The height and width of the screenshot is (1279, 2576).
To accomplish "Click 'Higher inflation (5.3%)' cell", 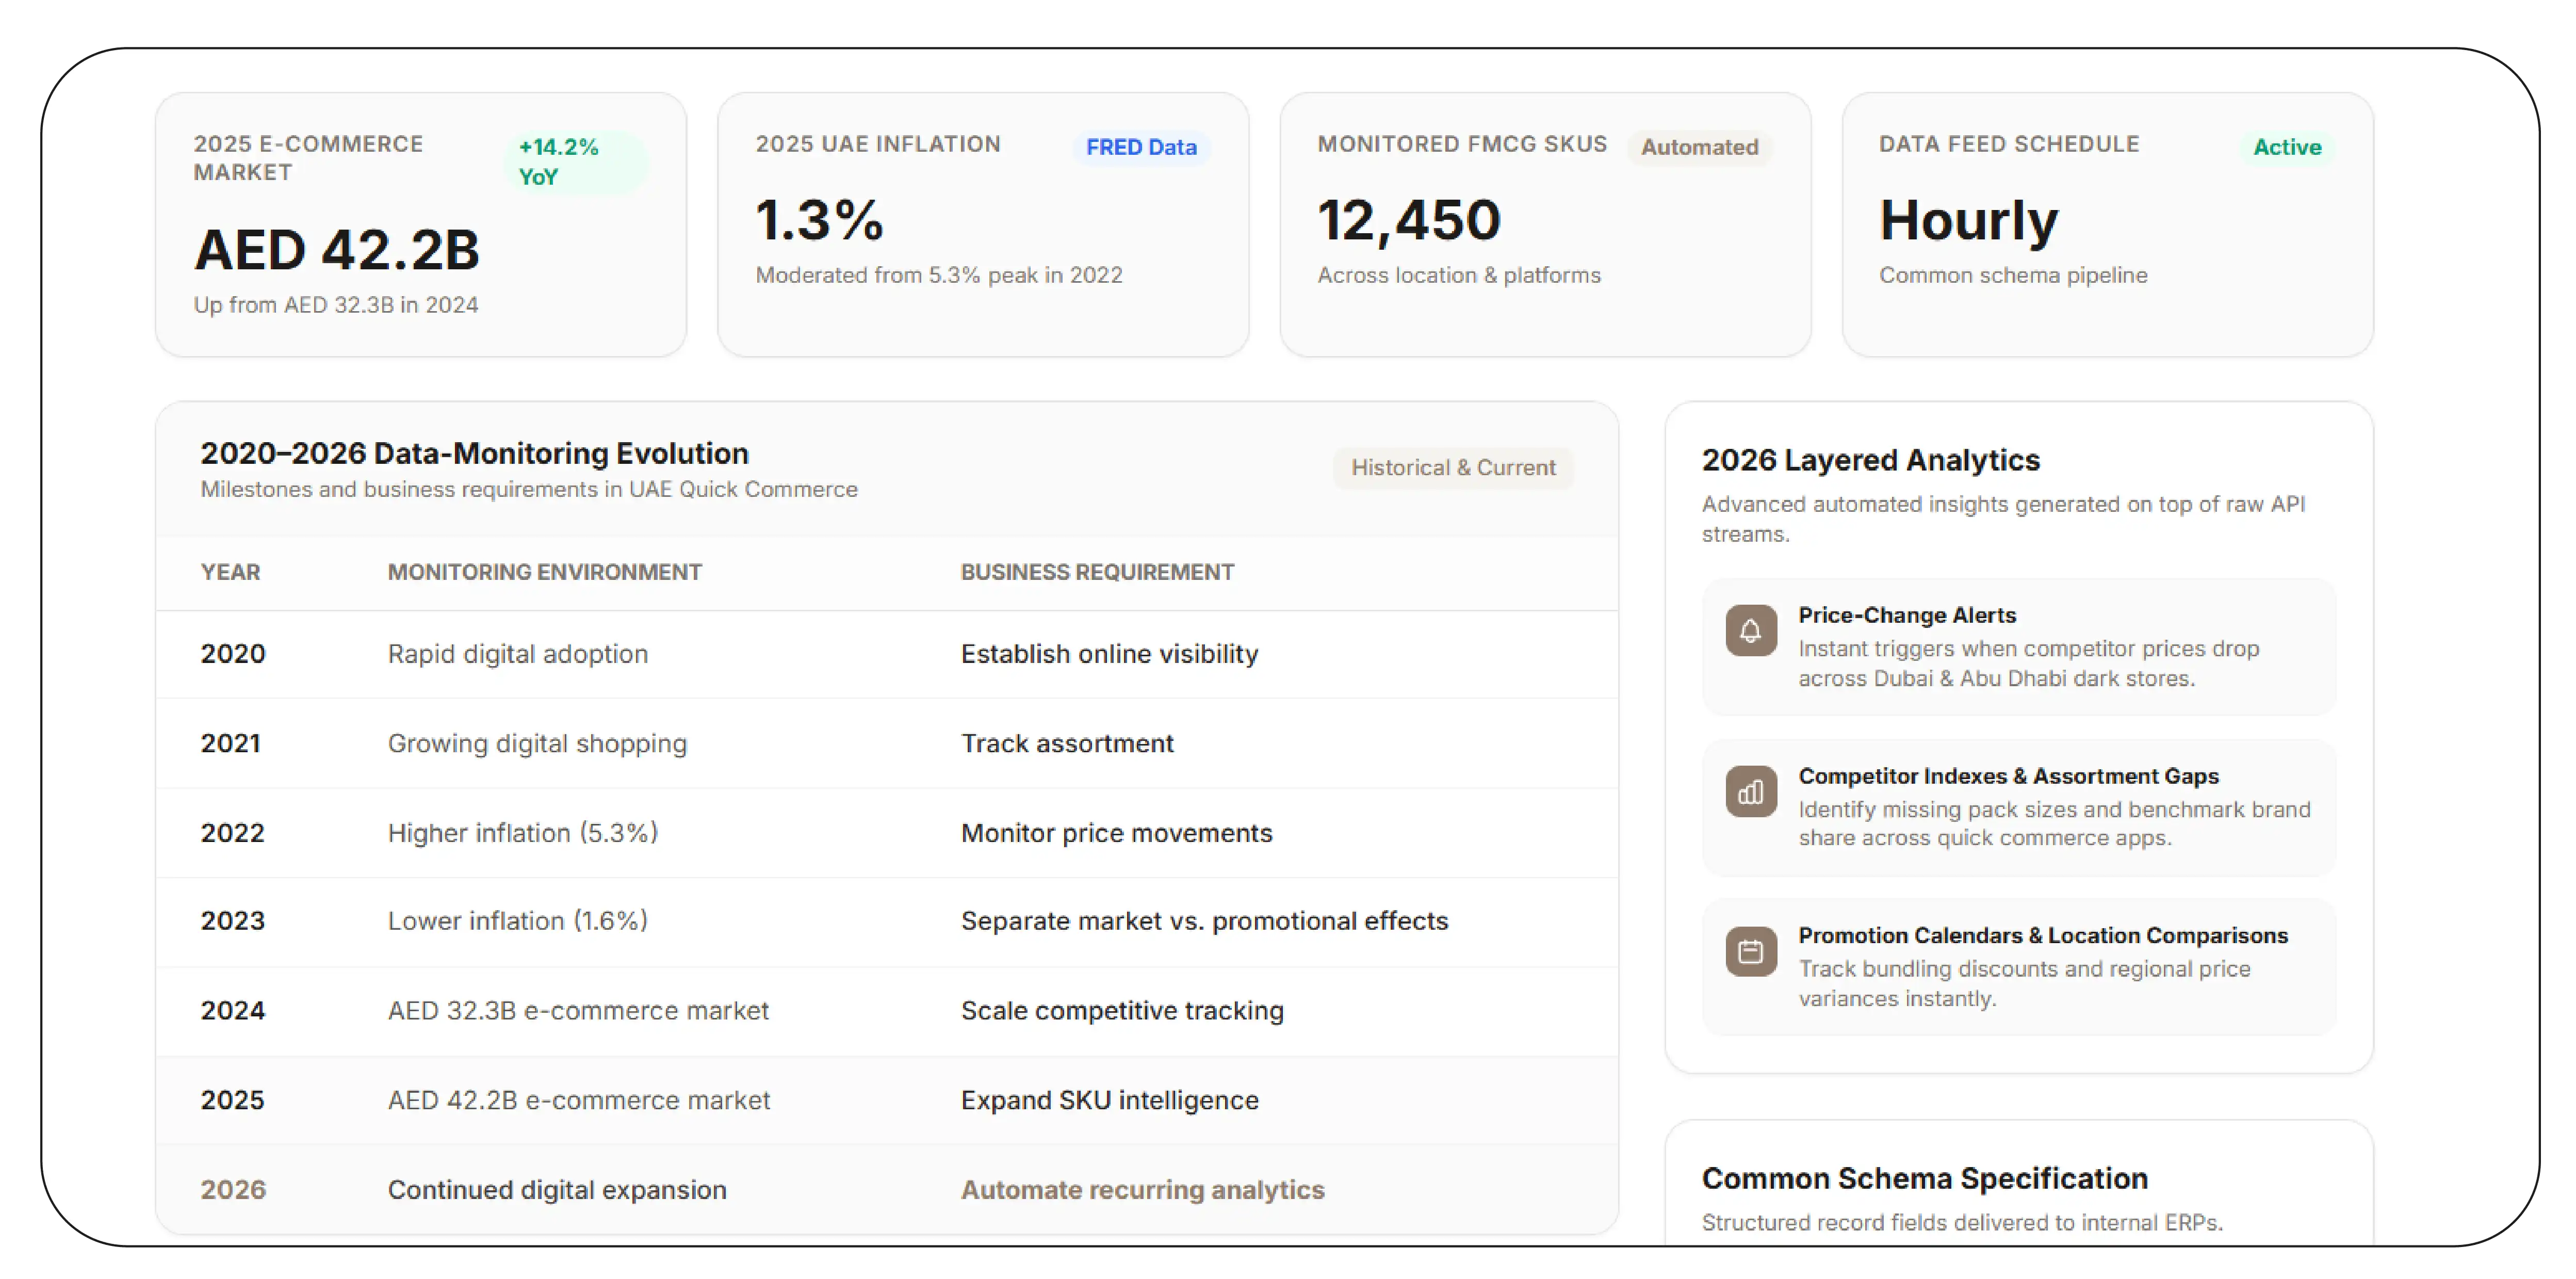I will (x=523, y=833).
